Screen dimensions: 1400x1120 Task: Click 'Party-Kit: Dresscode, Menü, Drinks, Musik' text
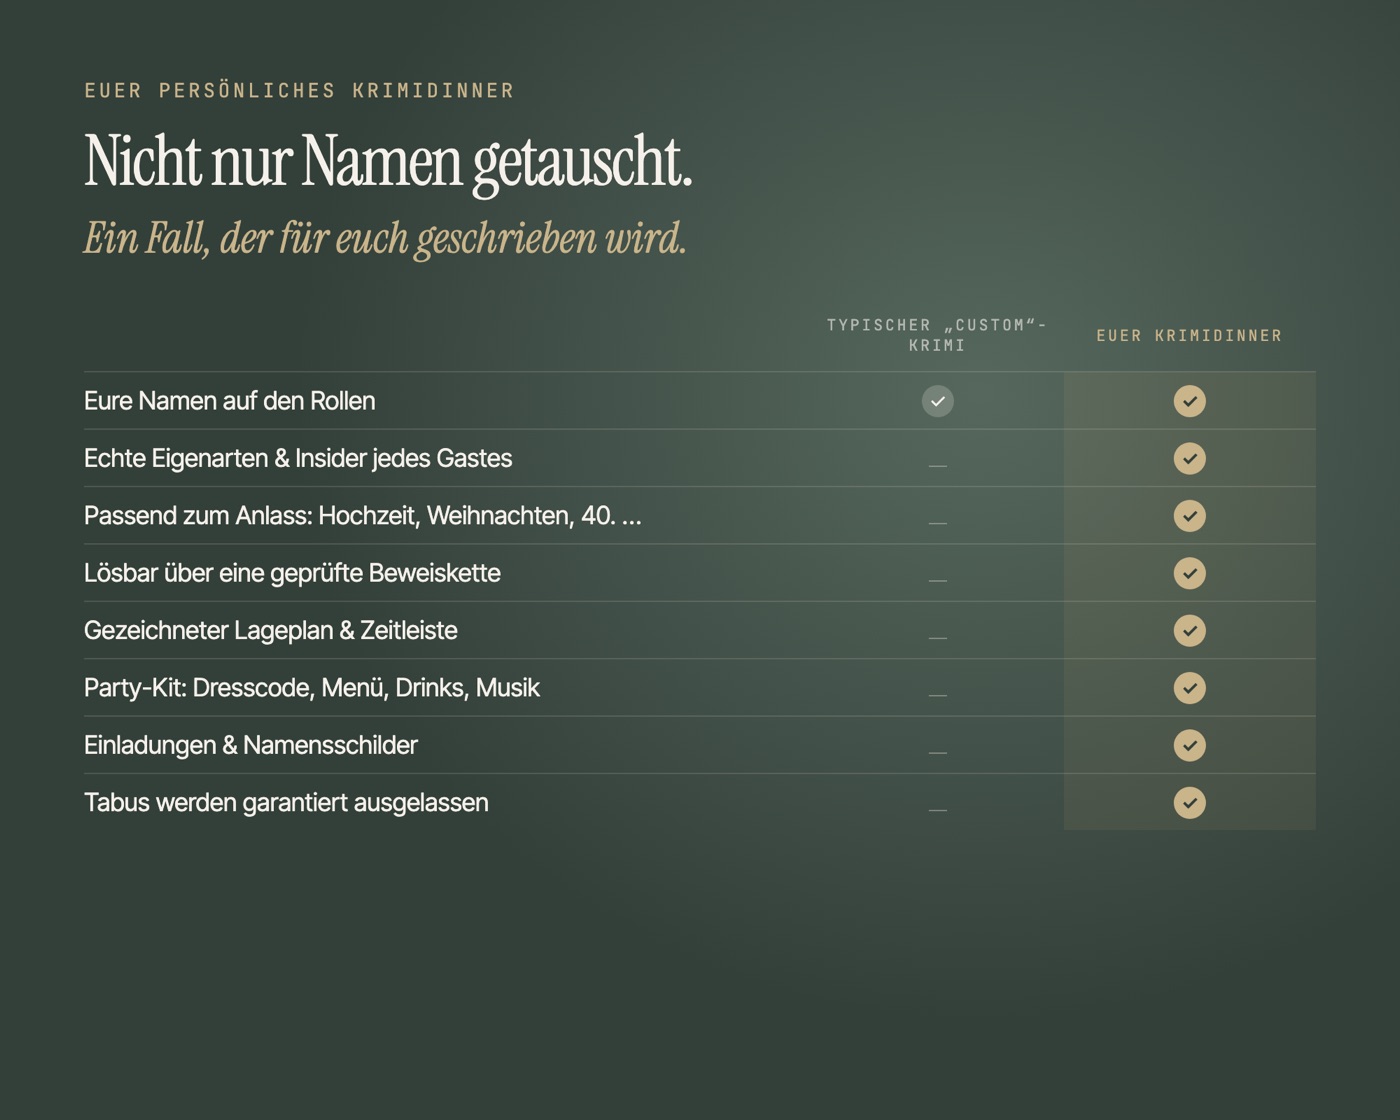[312, 688]
